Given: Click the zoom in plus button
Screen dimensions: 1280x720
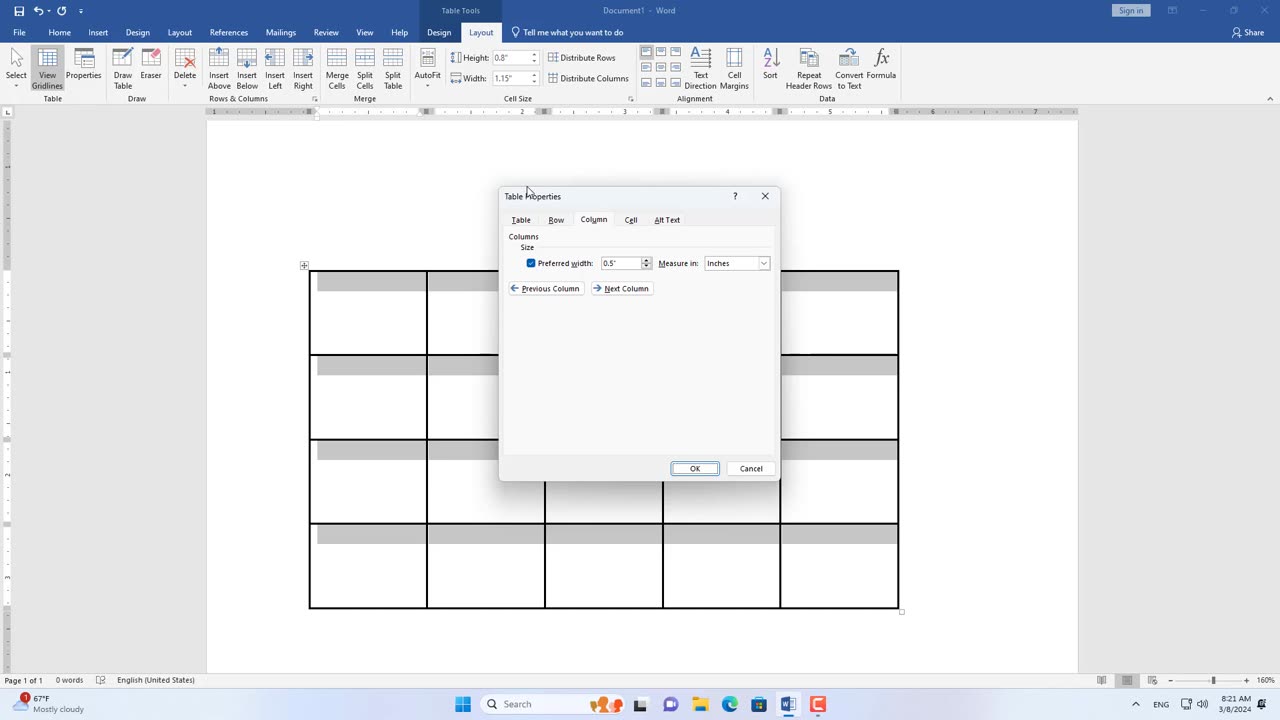Looking at the screenshot, I should pyautogui.click(x=1246, y=680).
